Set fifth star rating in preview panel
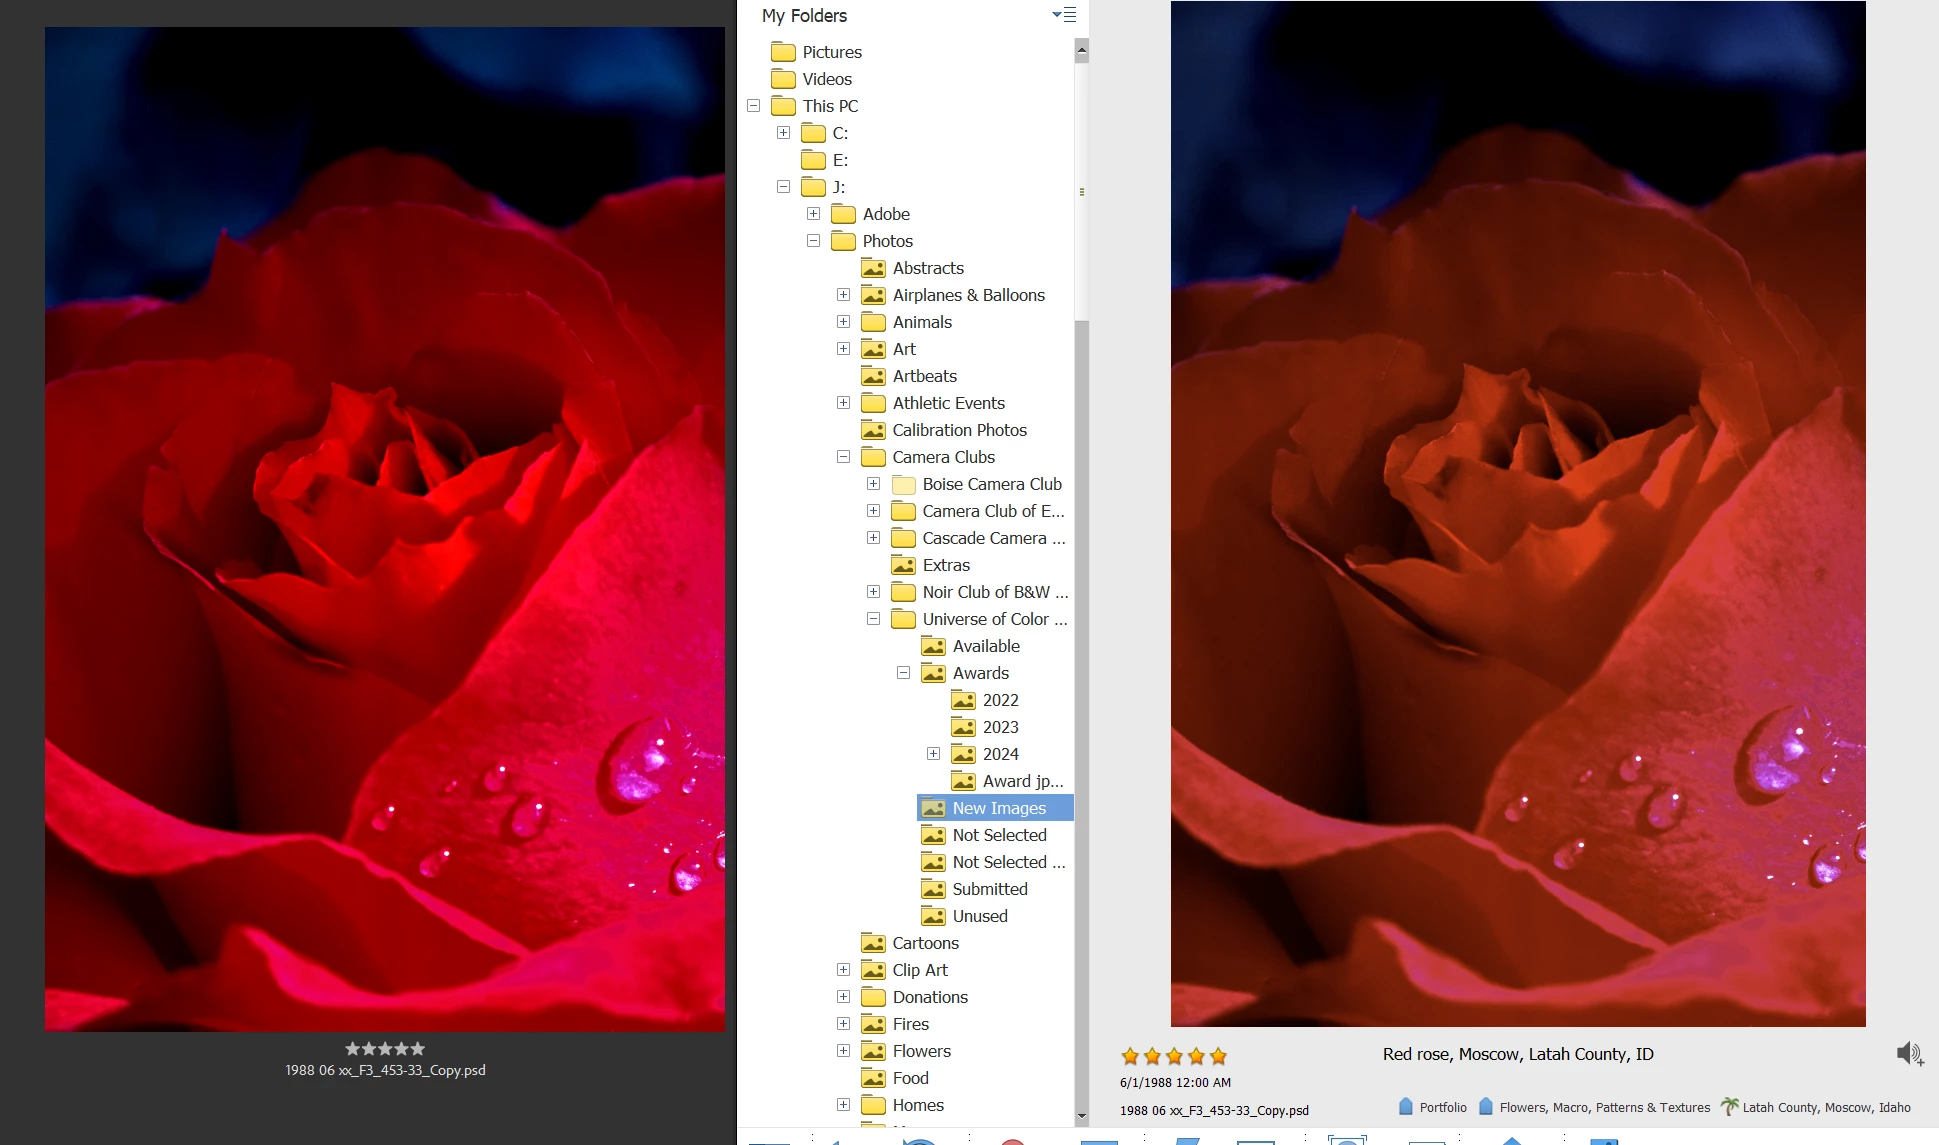The height and width of the screenshot is (1145, 1939). tap(1218, 1056)
